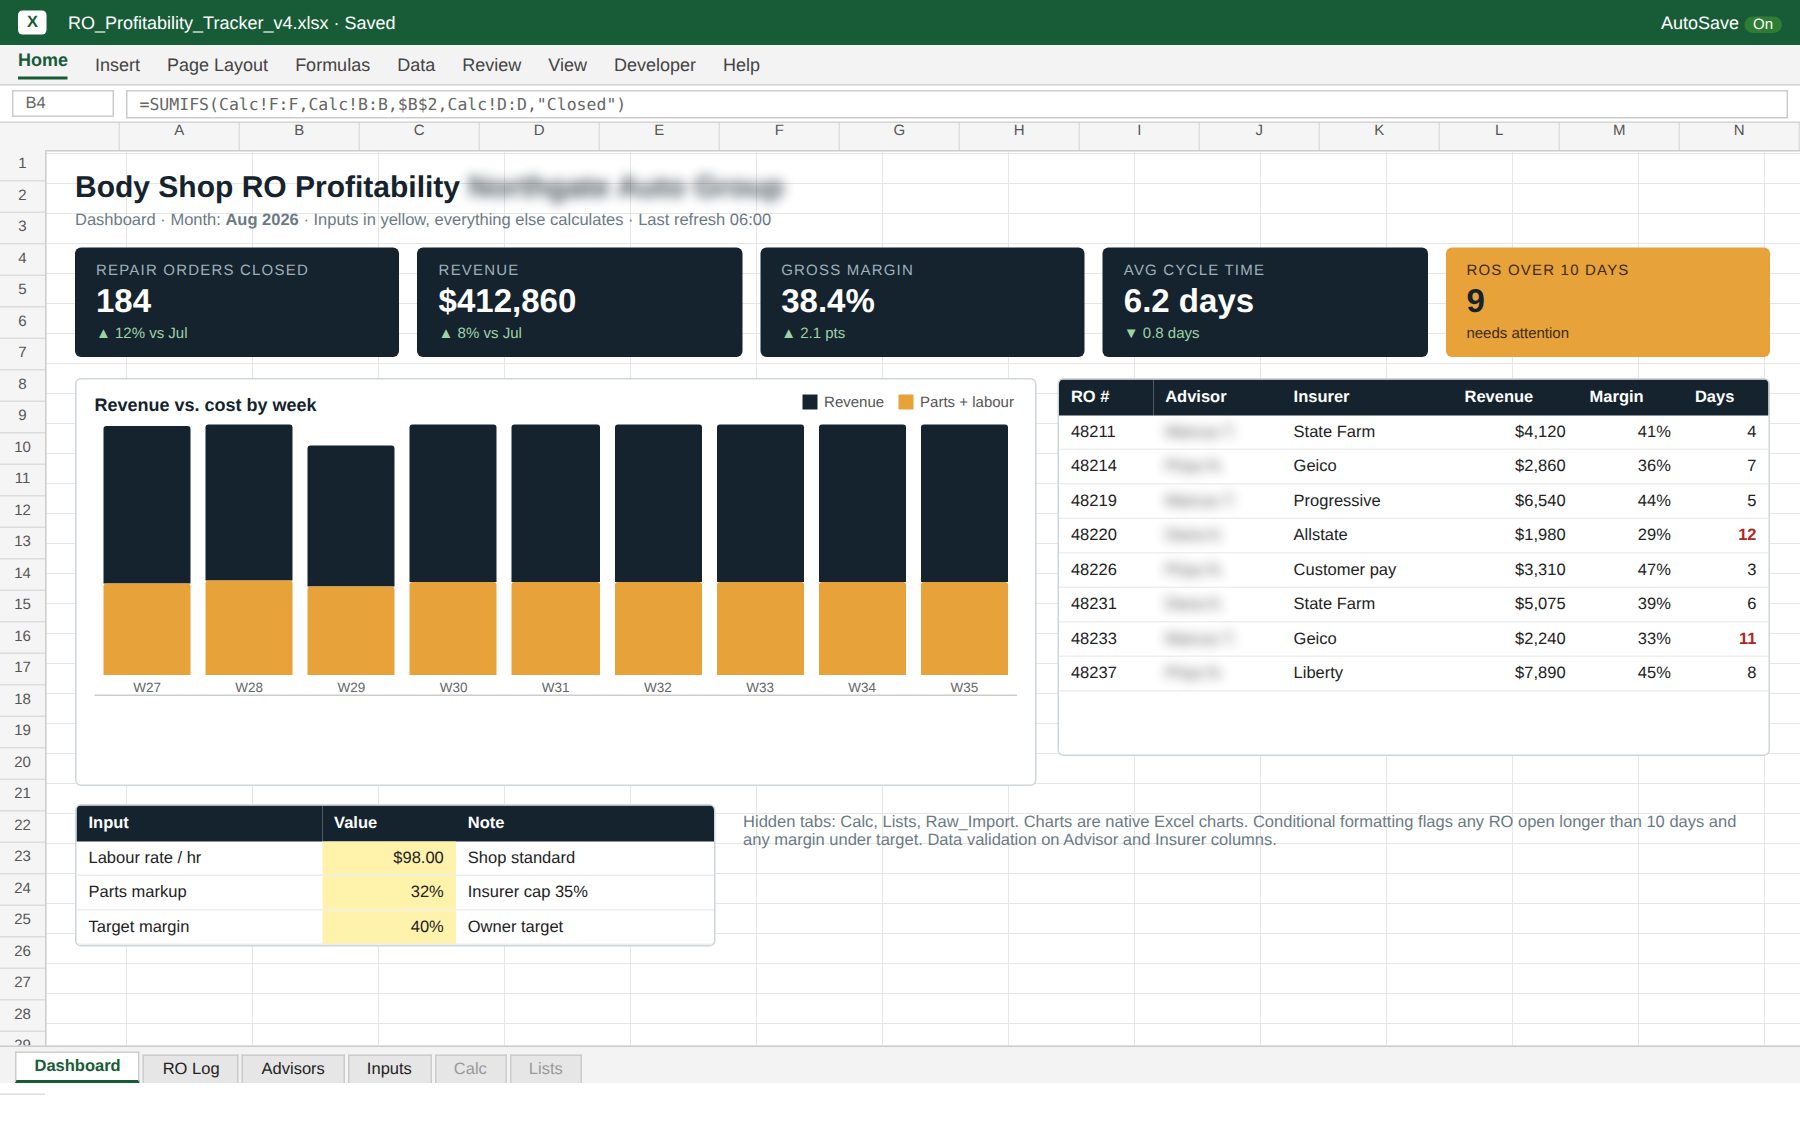
Task: Click the Parts + labour legend swatch
Action: [x=906, y=402]
